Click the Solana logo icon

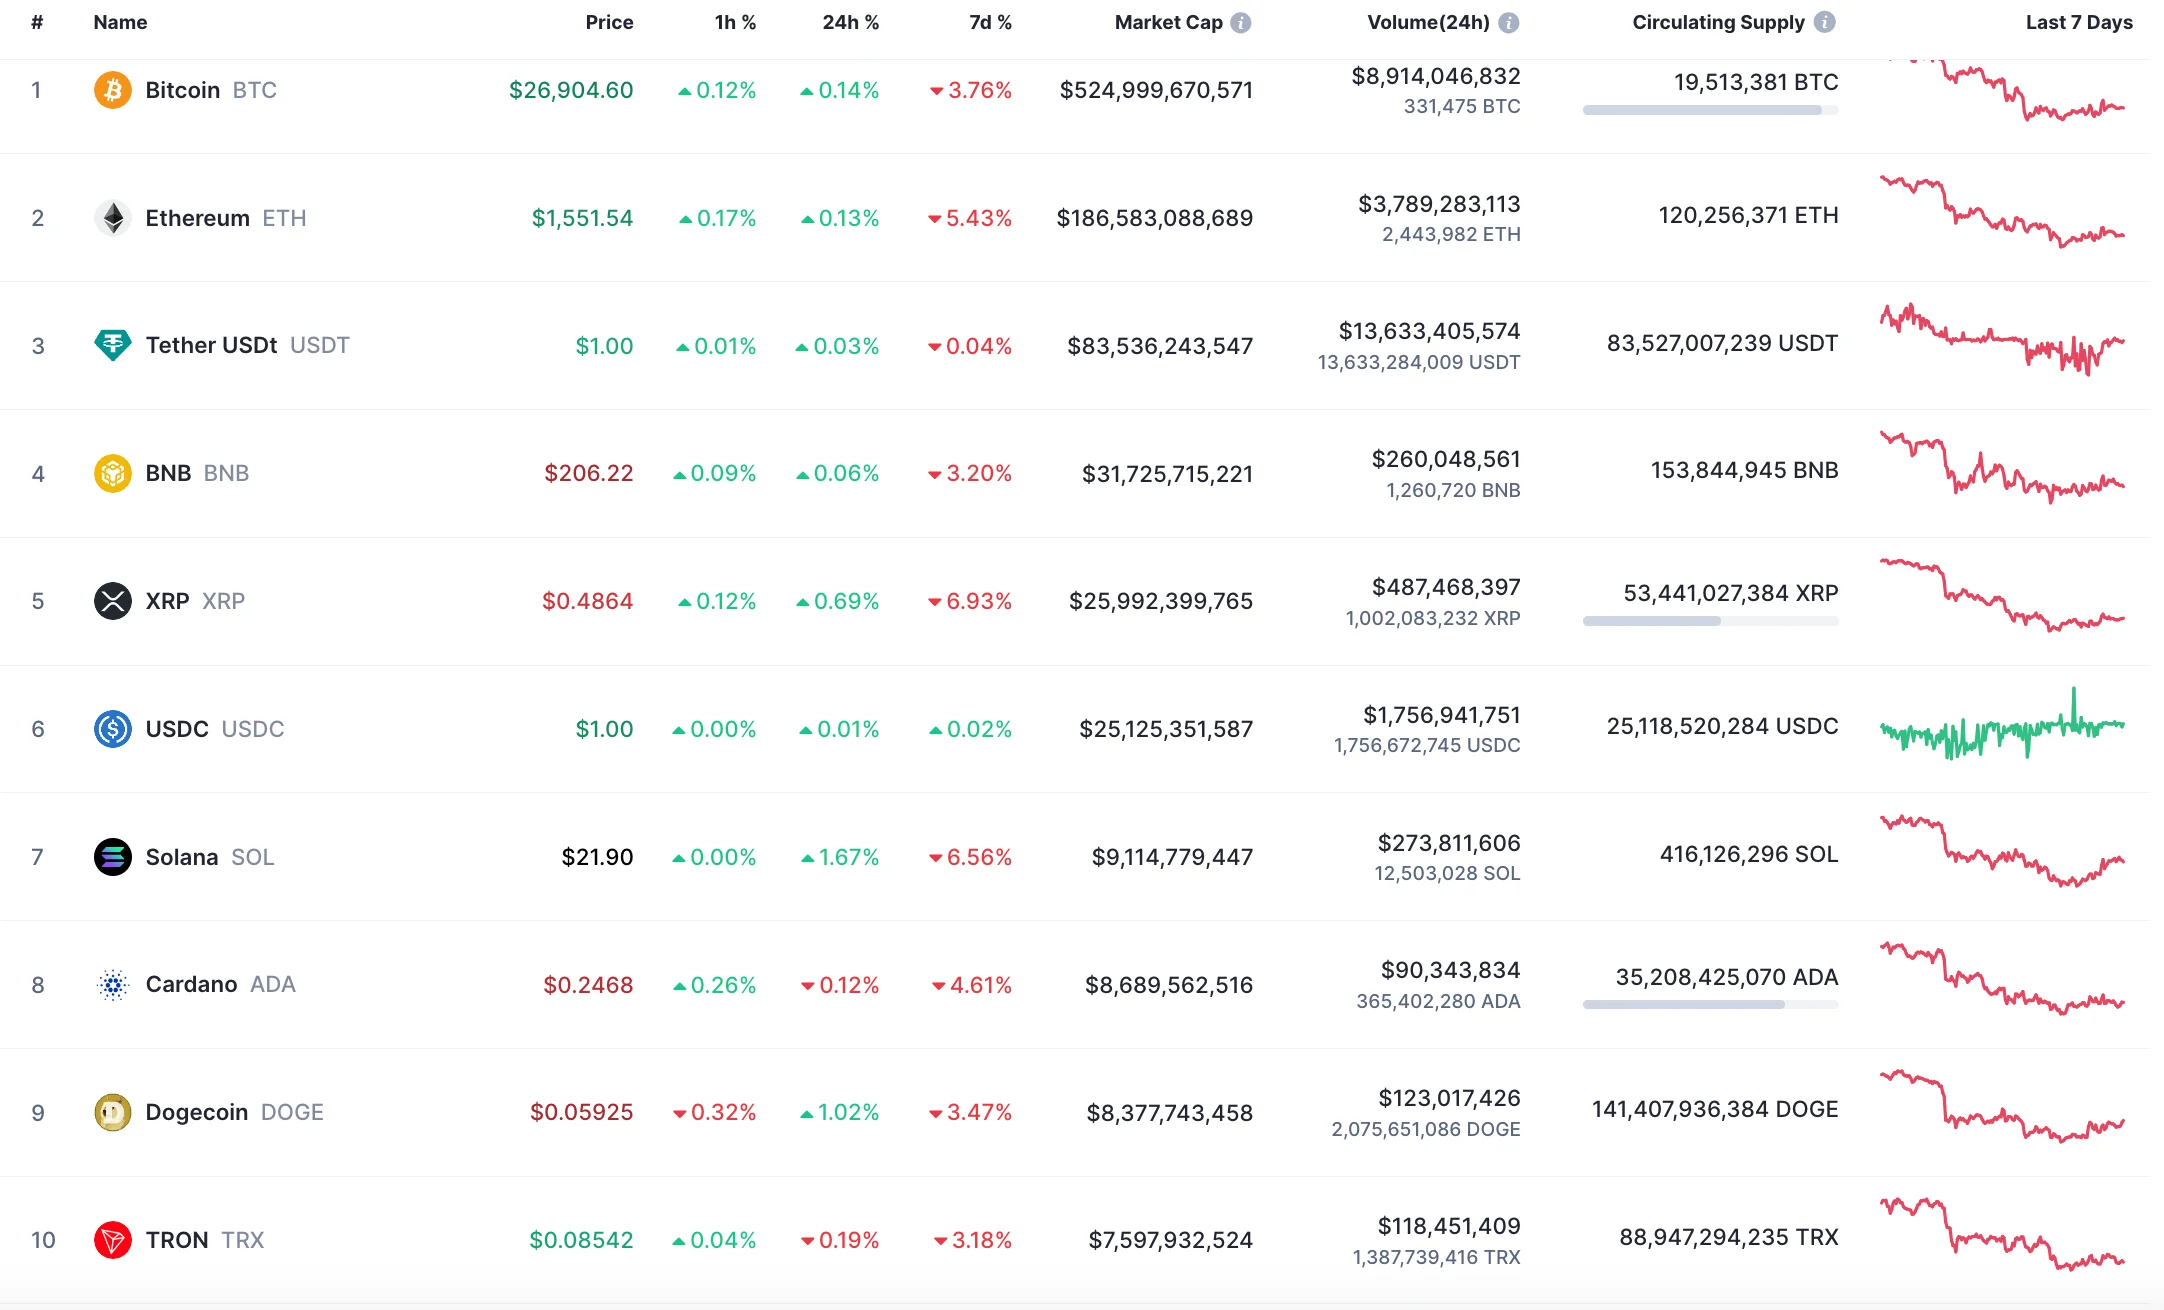[113, 857]
